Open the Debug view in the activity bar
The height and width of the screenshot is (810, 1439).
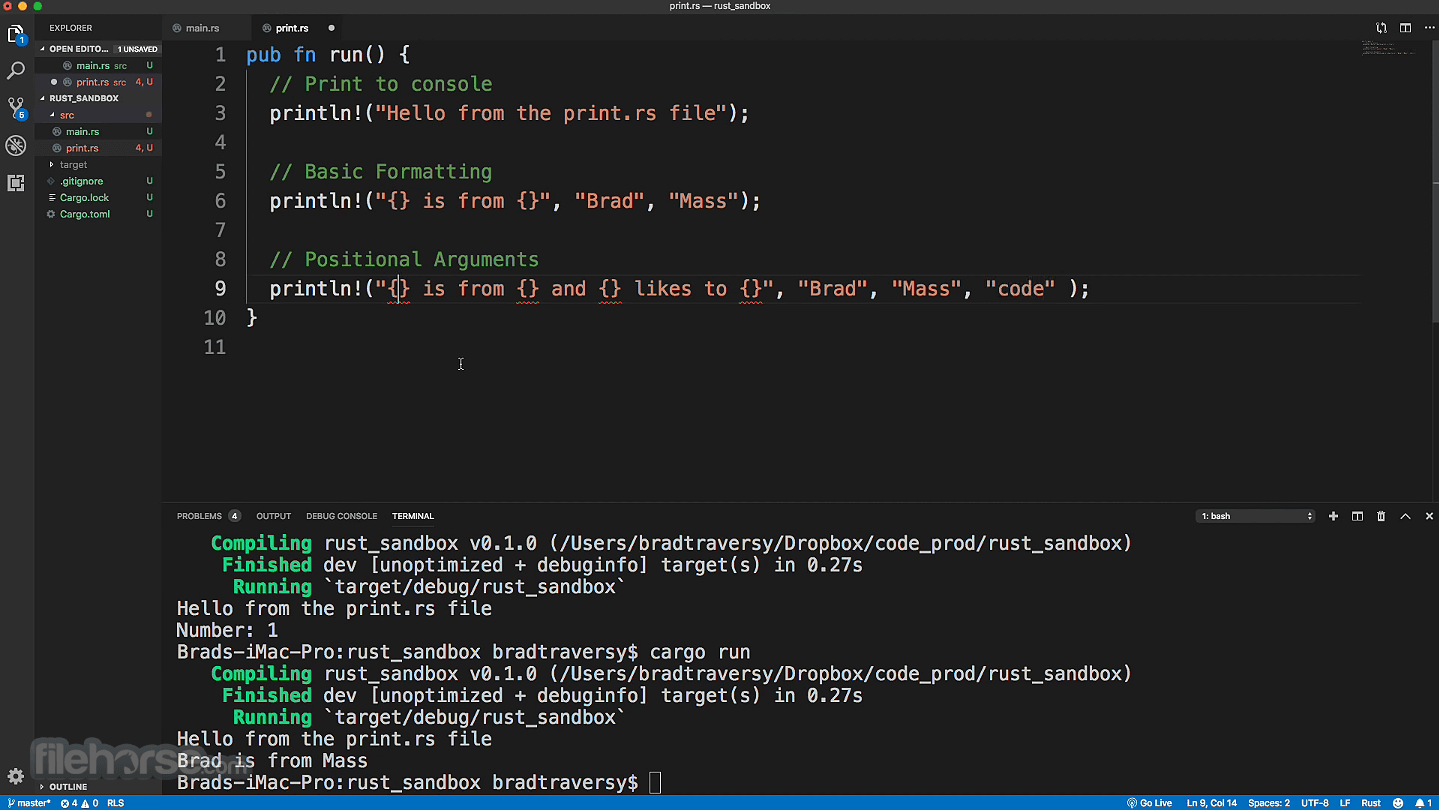click(16, 146)
